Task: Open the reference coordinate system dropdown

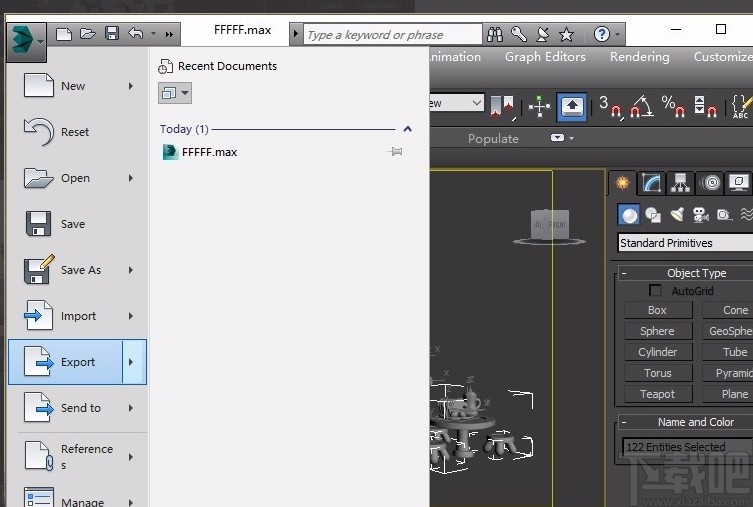Action: tap(457, 103)
